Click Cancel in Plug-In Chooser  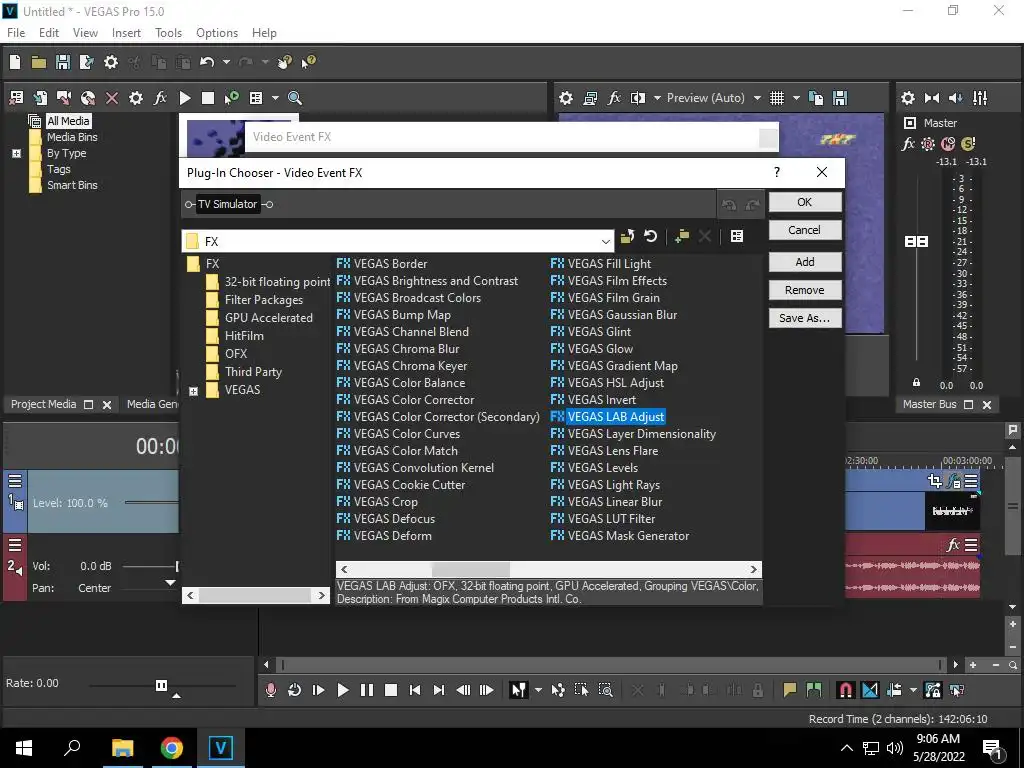(x=805, y=230)
